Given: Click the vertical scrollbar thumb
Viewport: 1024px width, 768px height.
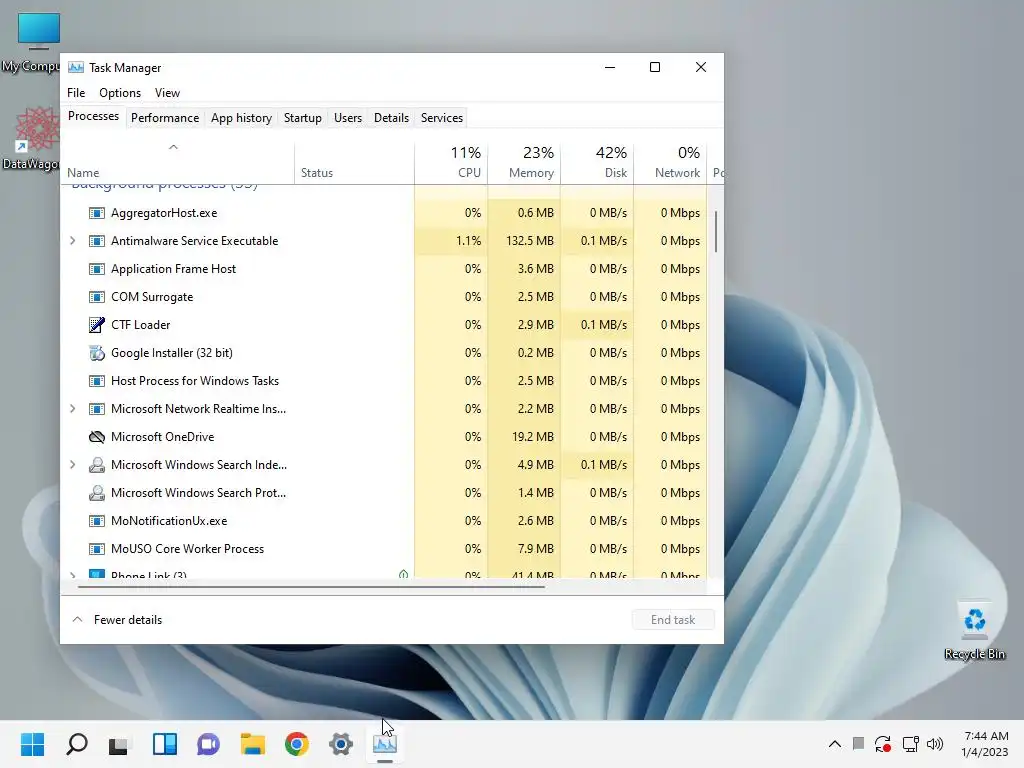Looking at the screenshot, I should click(x=716, y=231).
